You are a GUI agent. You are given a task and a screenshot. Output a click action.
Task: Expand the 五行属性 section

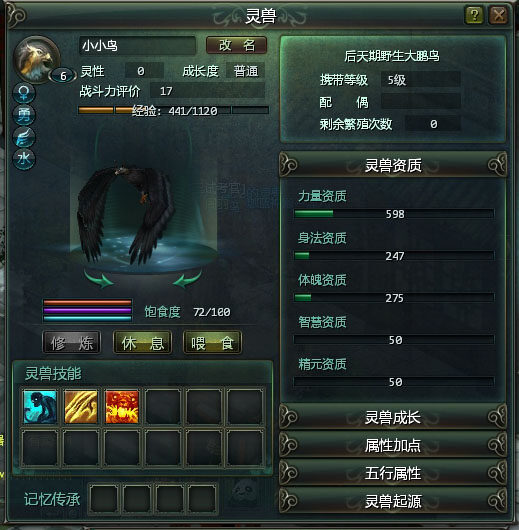coord(393,473)
